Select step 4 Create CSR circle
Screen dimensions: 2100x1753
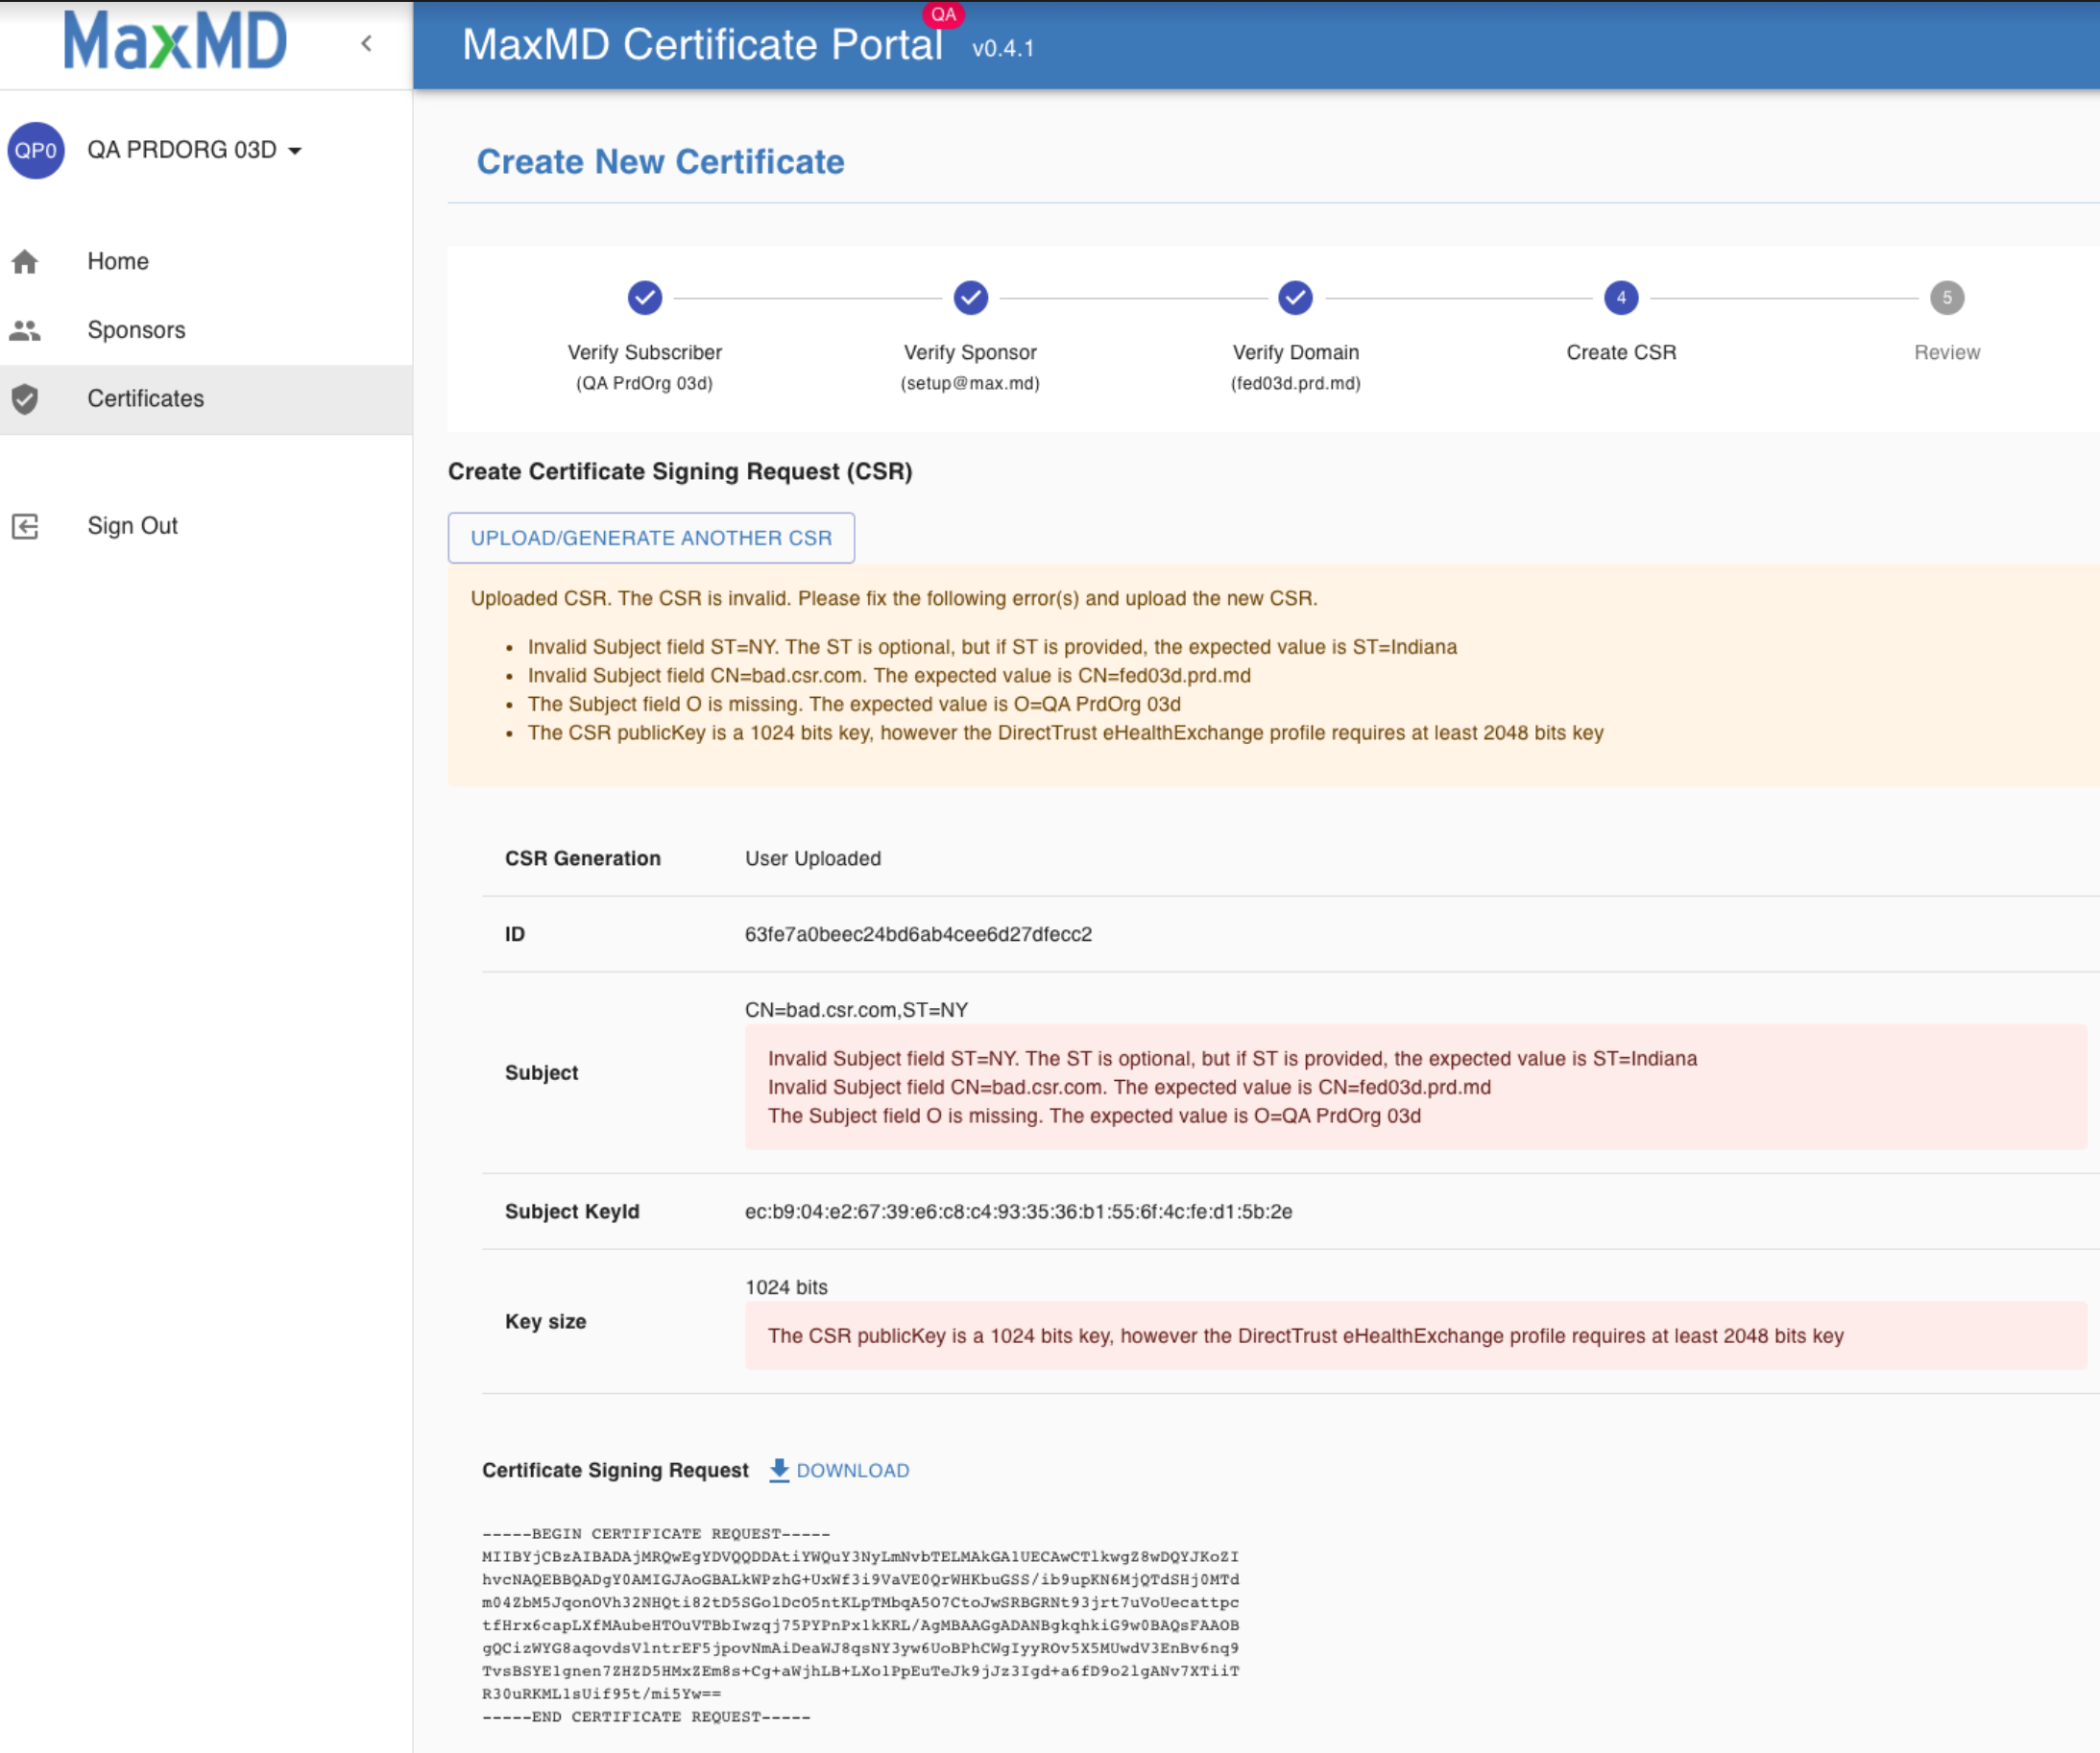coord(1620,298)
